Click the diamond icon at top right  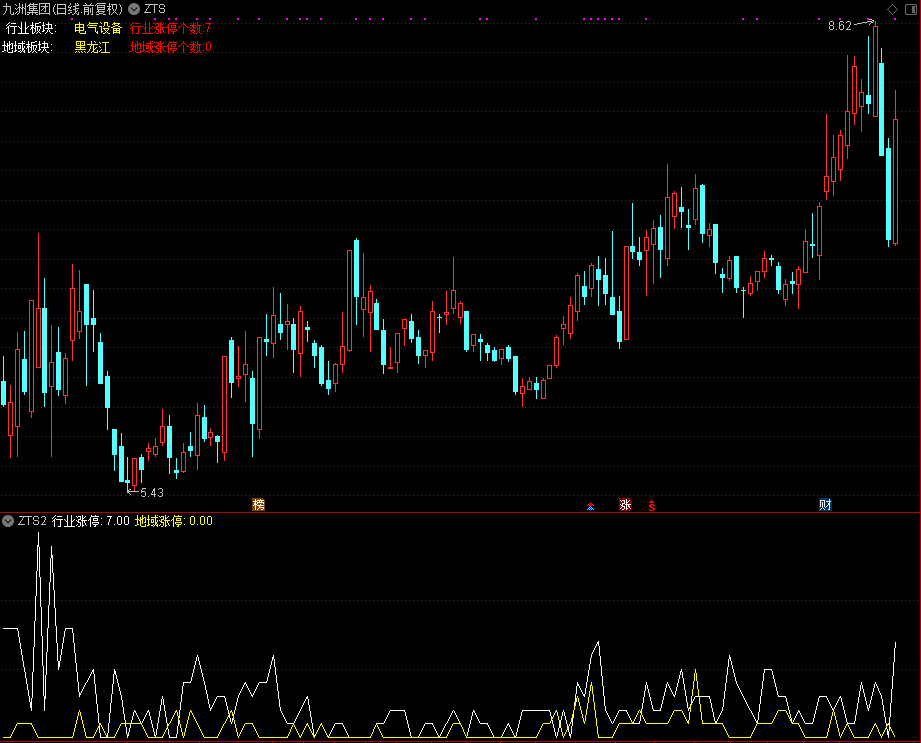click(892, 9)
